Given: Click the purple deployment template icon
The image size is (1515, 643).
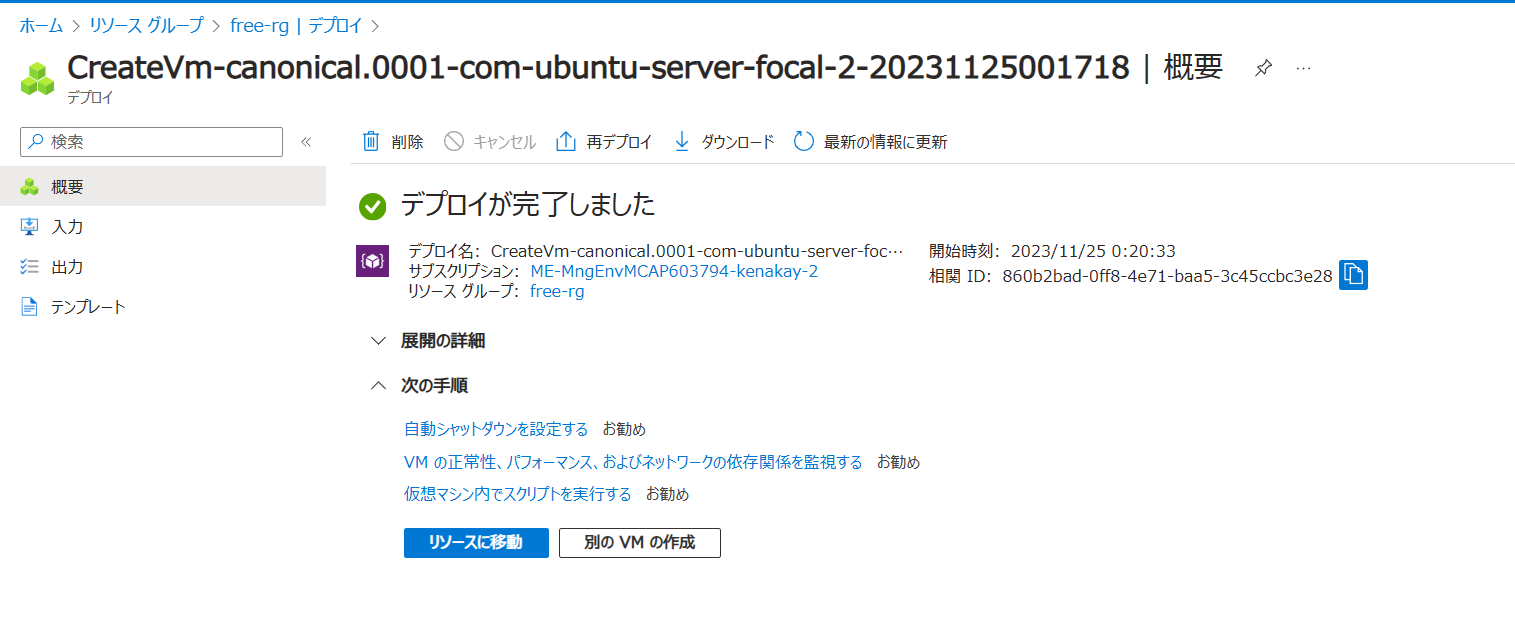Looking at the screenshot, I should 373,260.
